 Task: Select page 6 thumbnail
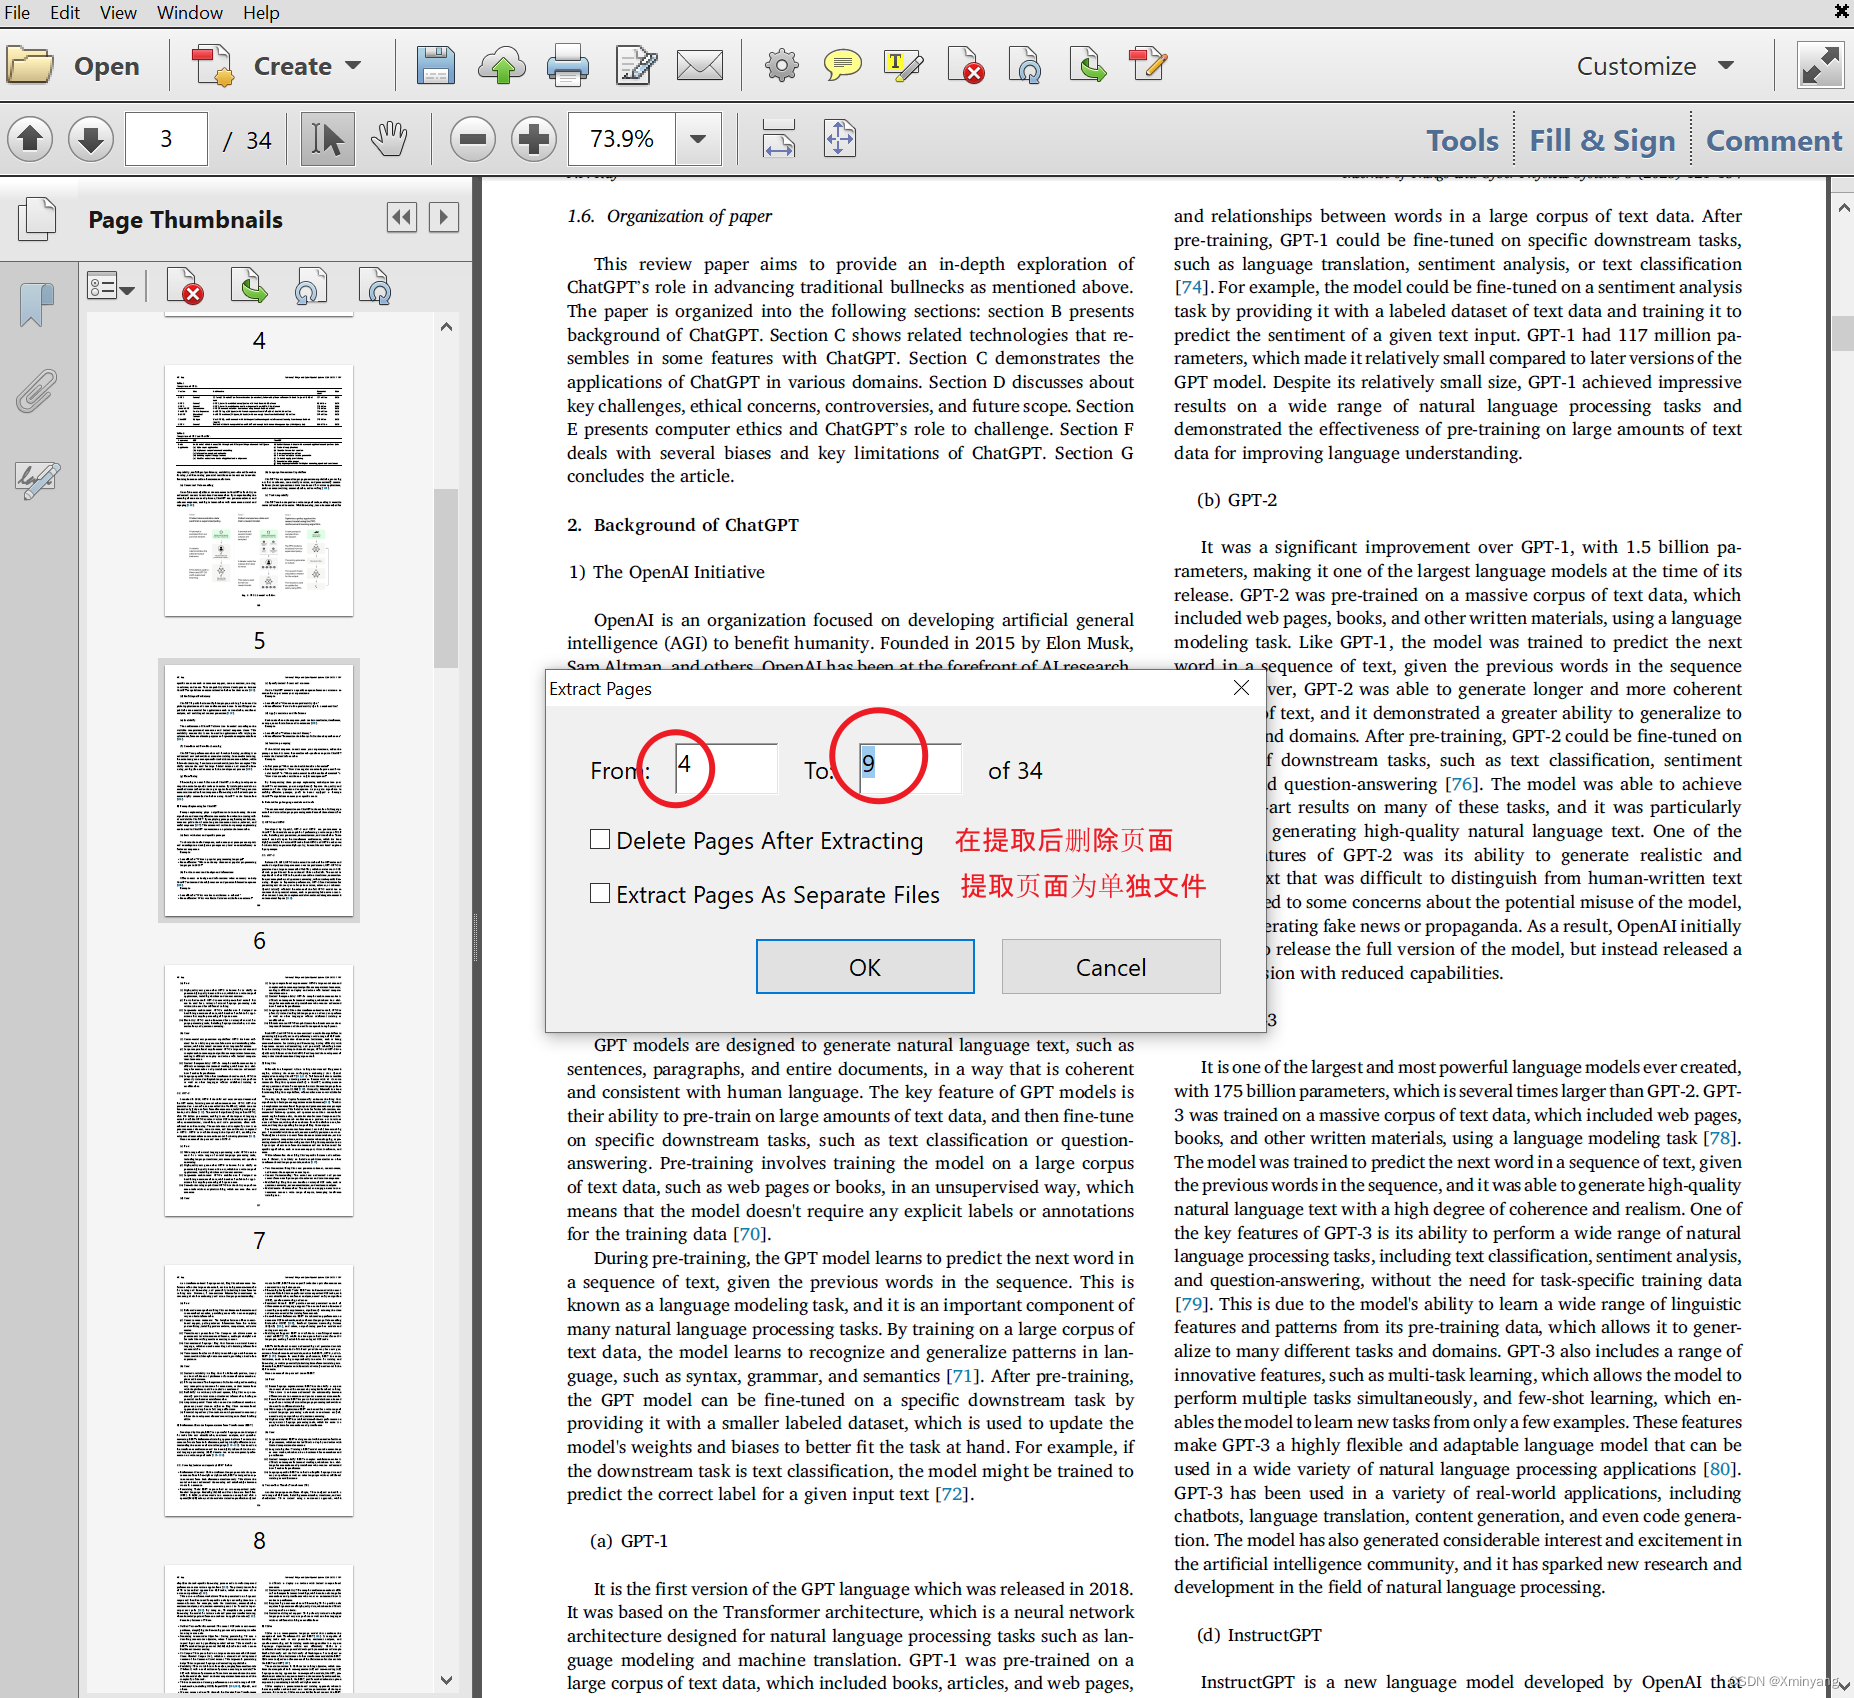[x=259, y=790]
